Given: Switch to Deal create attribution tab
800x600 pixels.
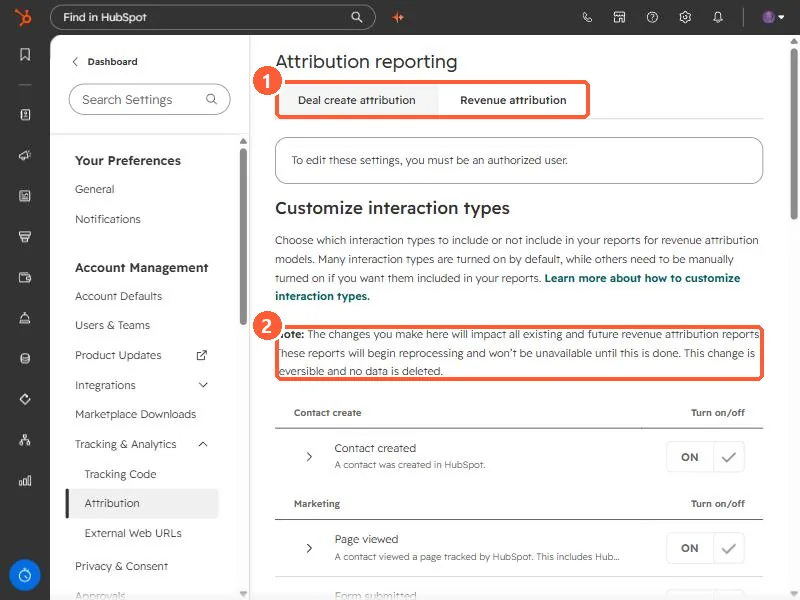Looking at the screenshot, I should [x=357, y=100].
